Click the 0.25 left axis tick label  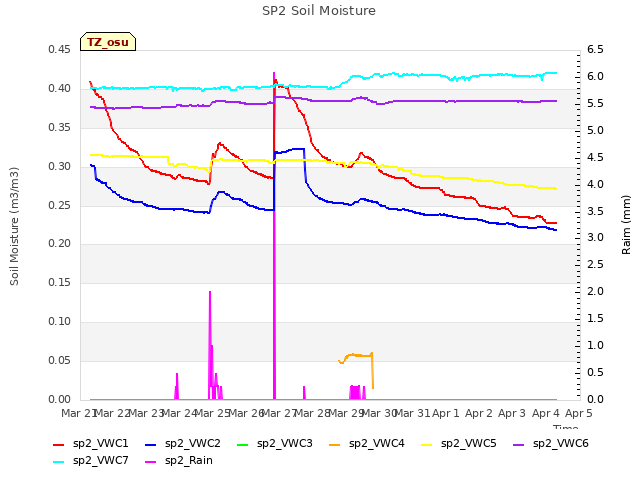pos(59,205)
